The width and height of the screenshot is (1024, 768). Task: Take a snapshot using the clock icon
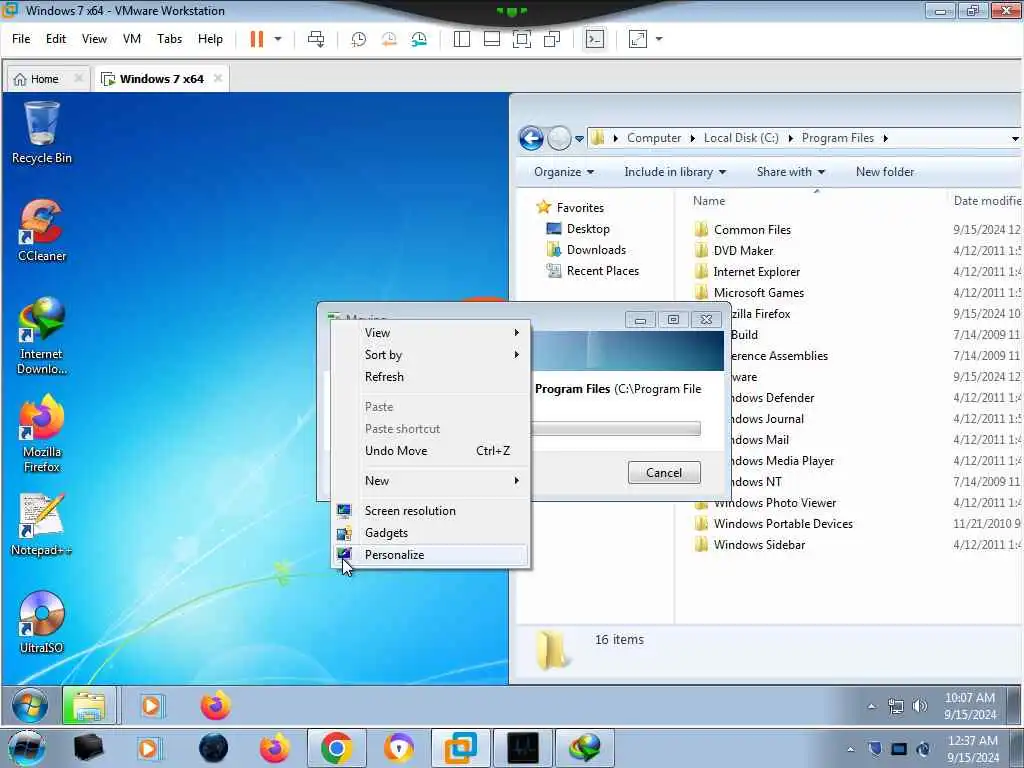point(359,39)
